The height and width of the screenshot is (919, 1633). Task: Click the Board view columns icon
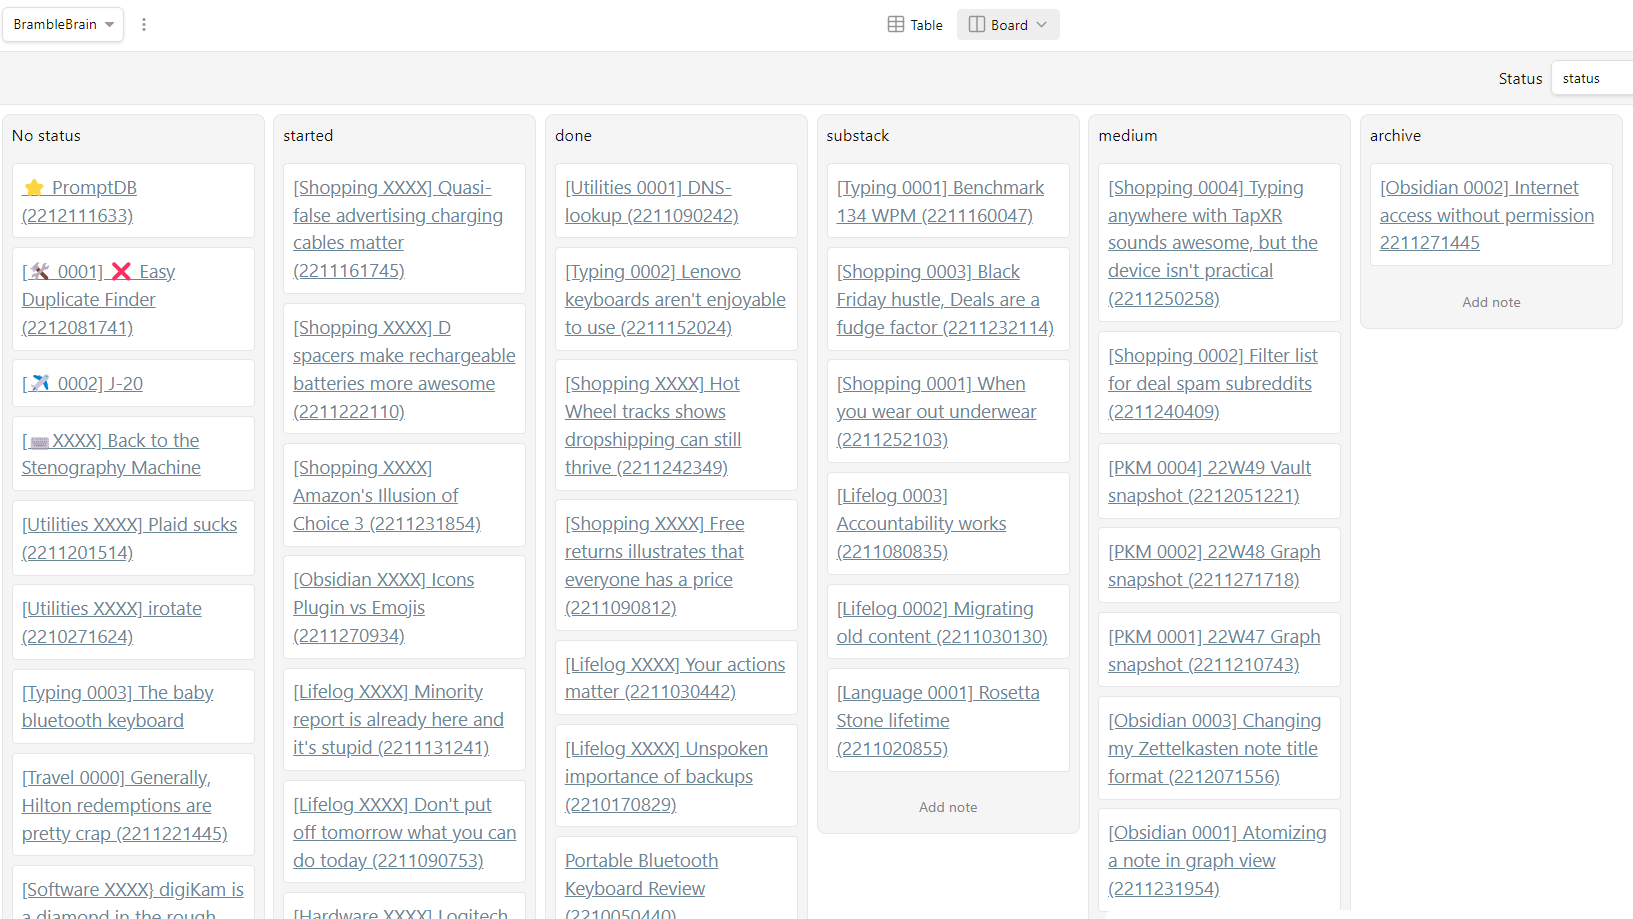977,25
